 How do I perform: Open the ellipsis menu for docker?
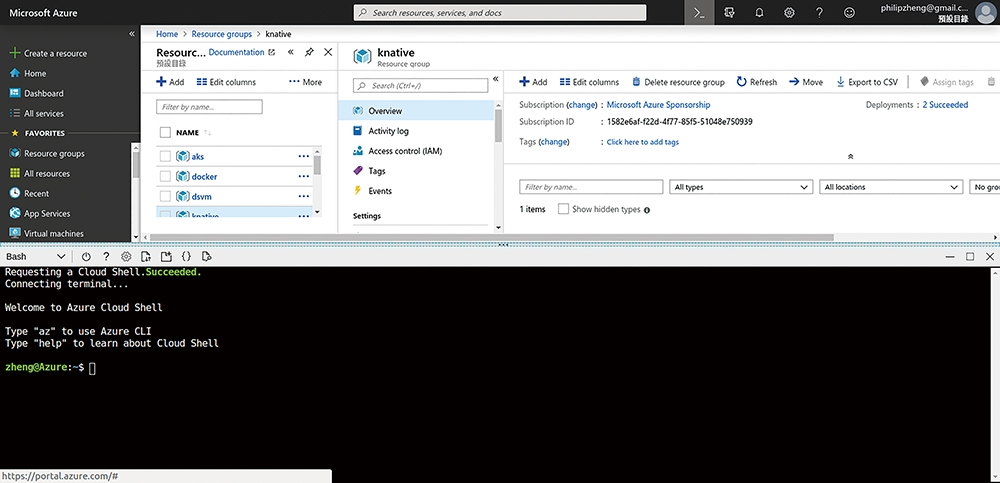pyautogui.click(x=304, y=177)
